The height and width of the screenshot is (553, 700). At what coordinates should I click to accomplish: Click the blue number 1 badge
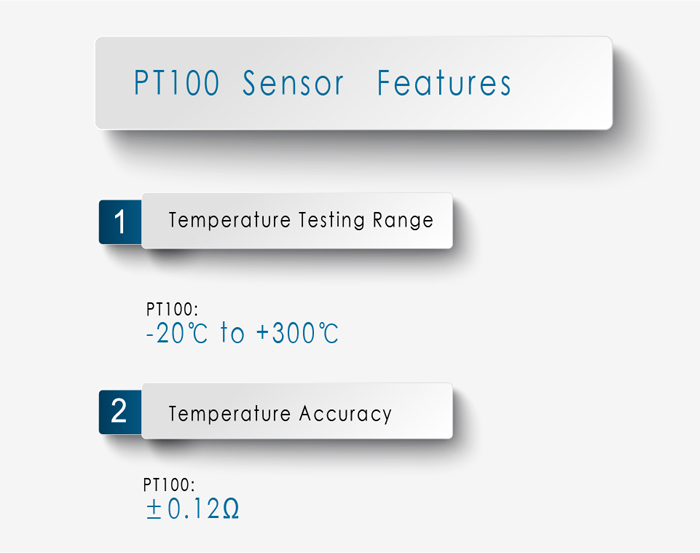tap(120, 222)
